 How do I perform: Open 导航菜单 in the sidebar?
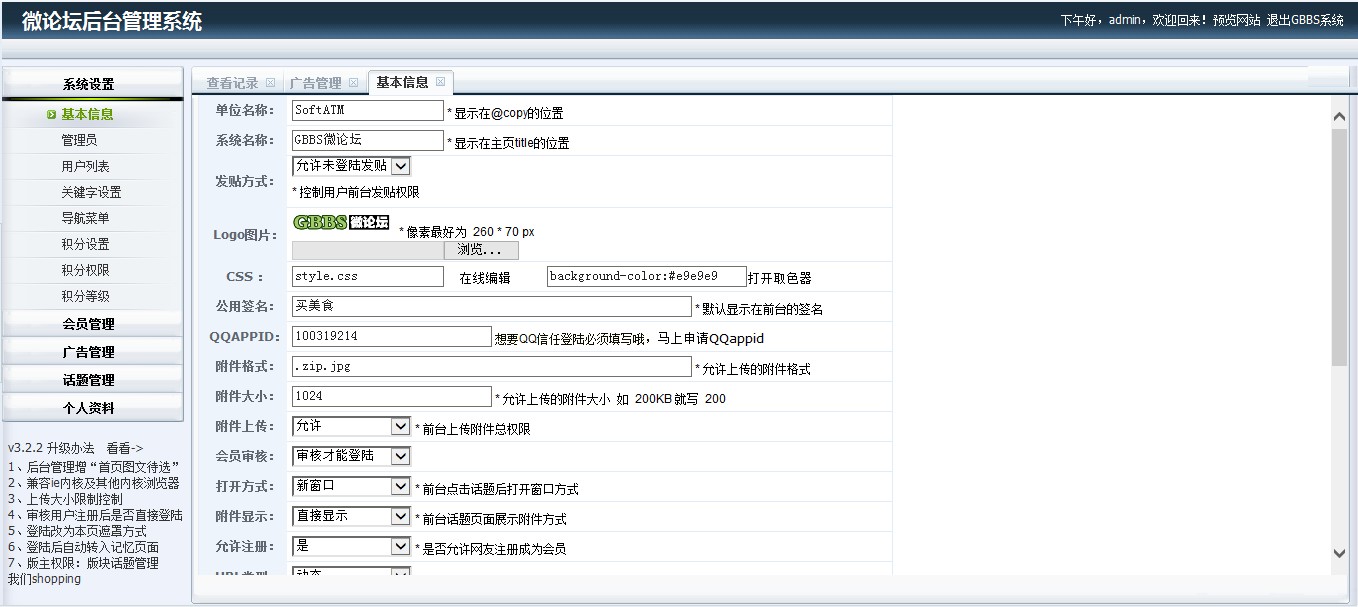(85, 218)
